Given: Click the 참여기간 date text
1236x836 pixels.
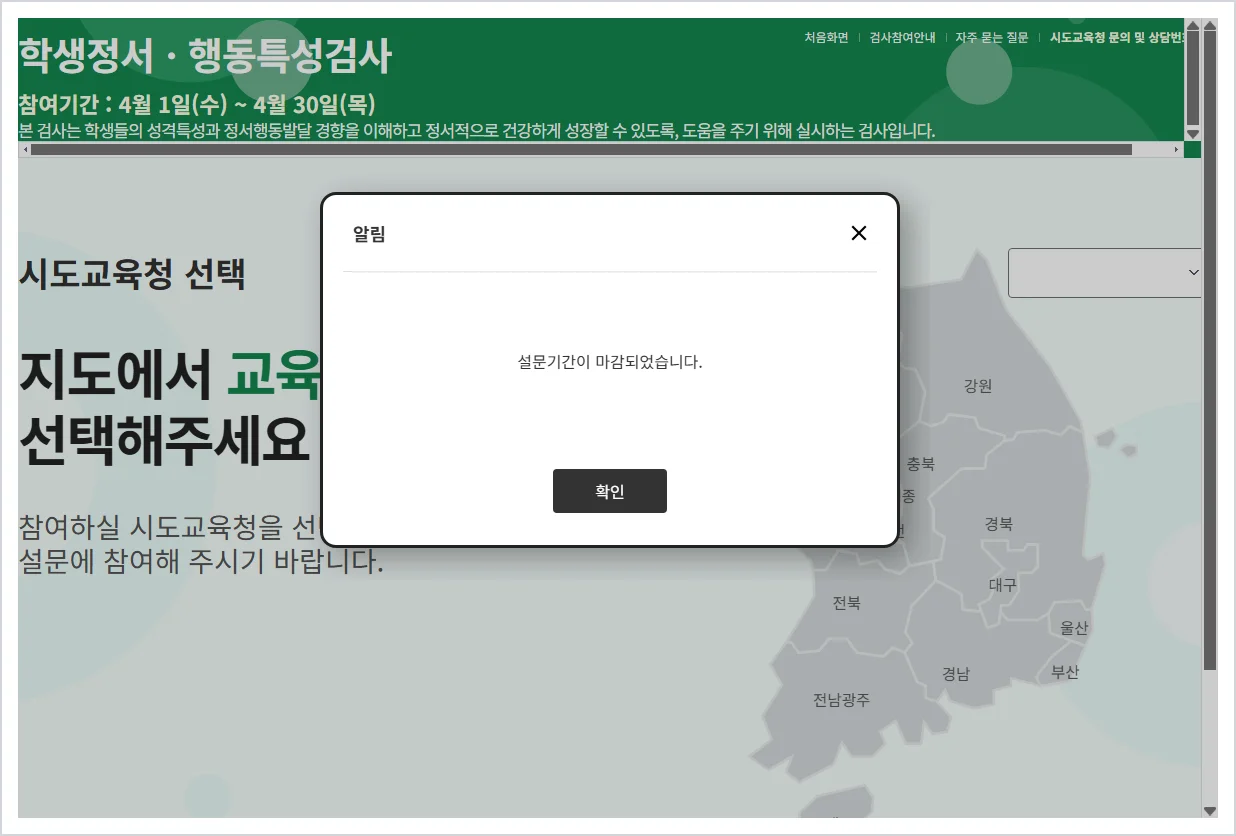Looking at the screenshot, I should coord(197,104).
